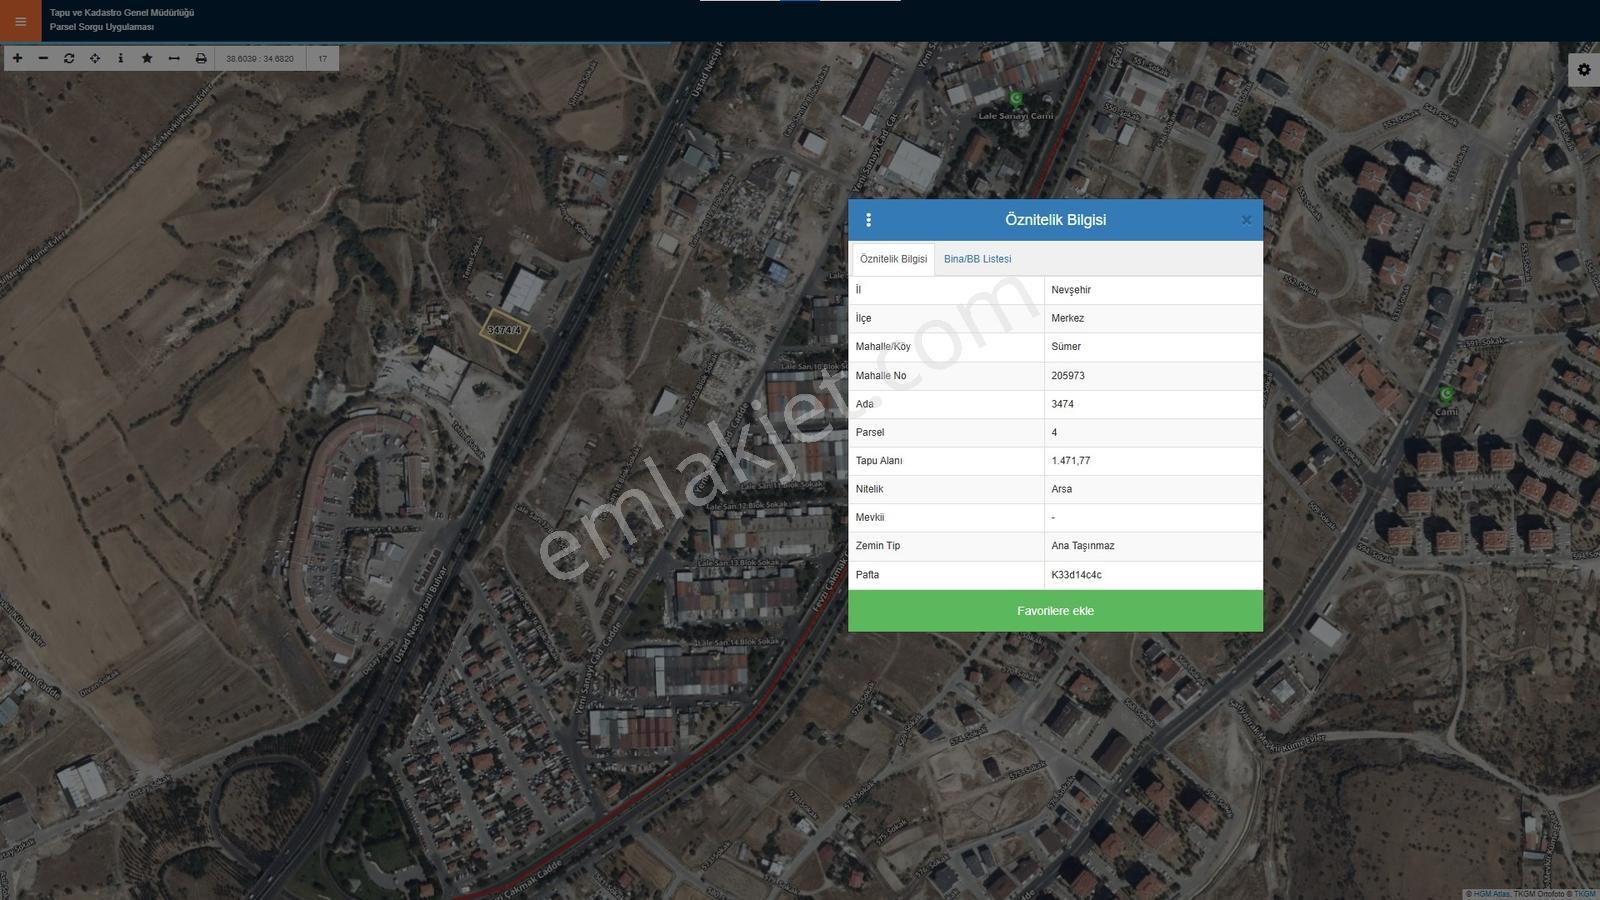The image size is (1600, 900).
Task: Click the Lale Sanayi Camii map marker
Action: click(1016, 99)
